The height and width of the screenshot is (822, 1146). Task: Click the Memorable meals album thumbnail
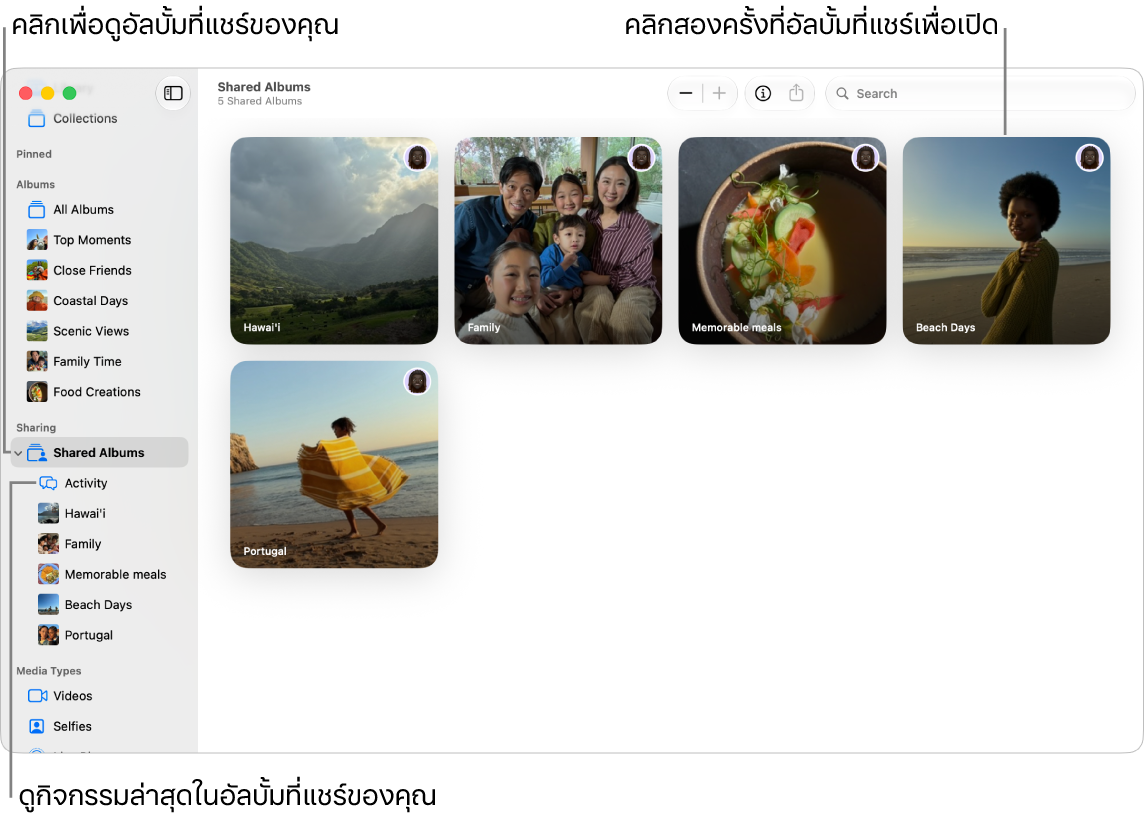[782, 240]
